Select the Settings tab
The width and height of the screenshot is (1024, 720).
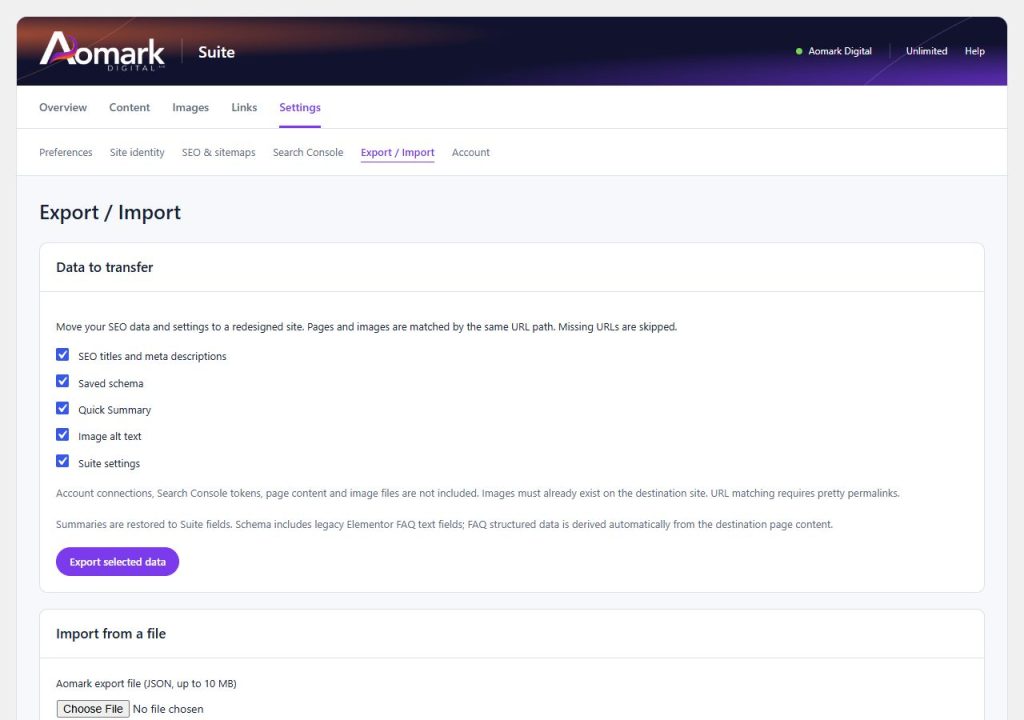[300, 107]
